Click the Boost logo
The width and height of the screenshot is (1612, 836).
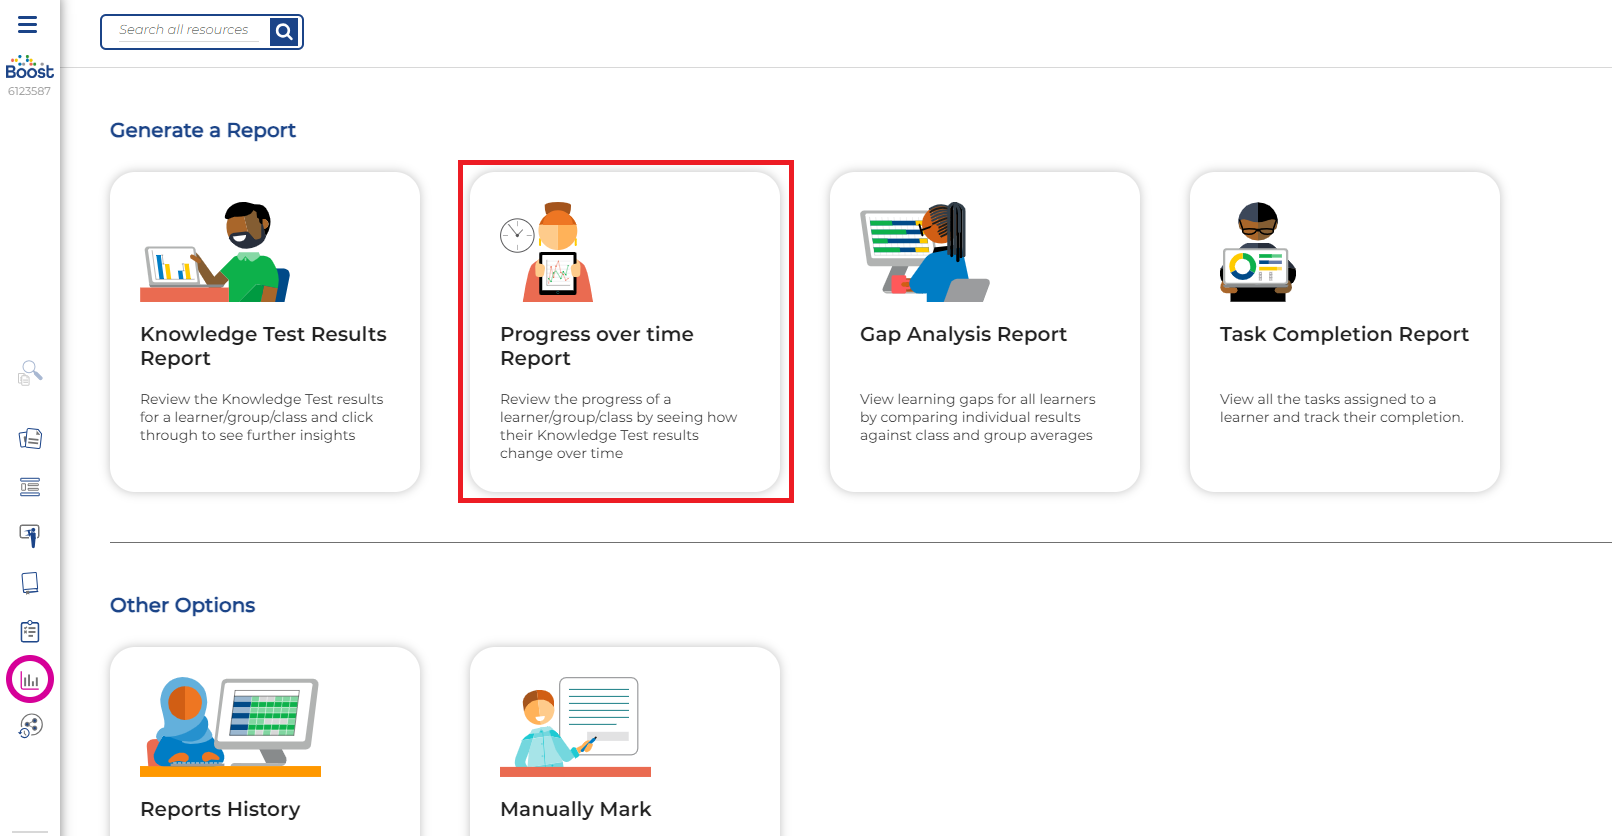point(29,68)
